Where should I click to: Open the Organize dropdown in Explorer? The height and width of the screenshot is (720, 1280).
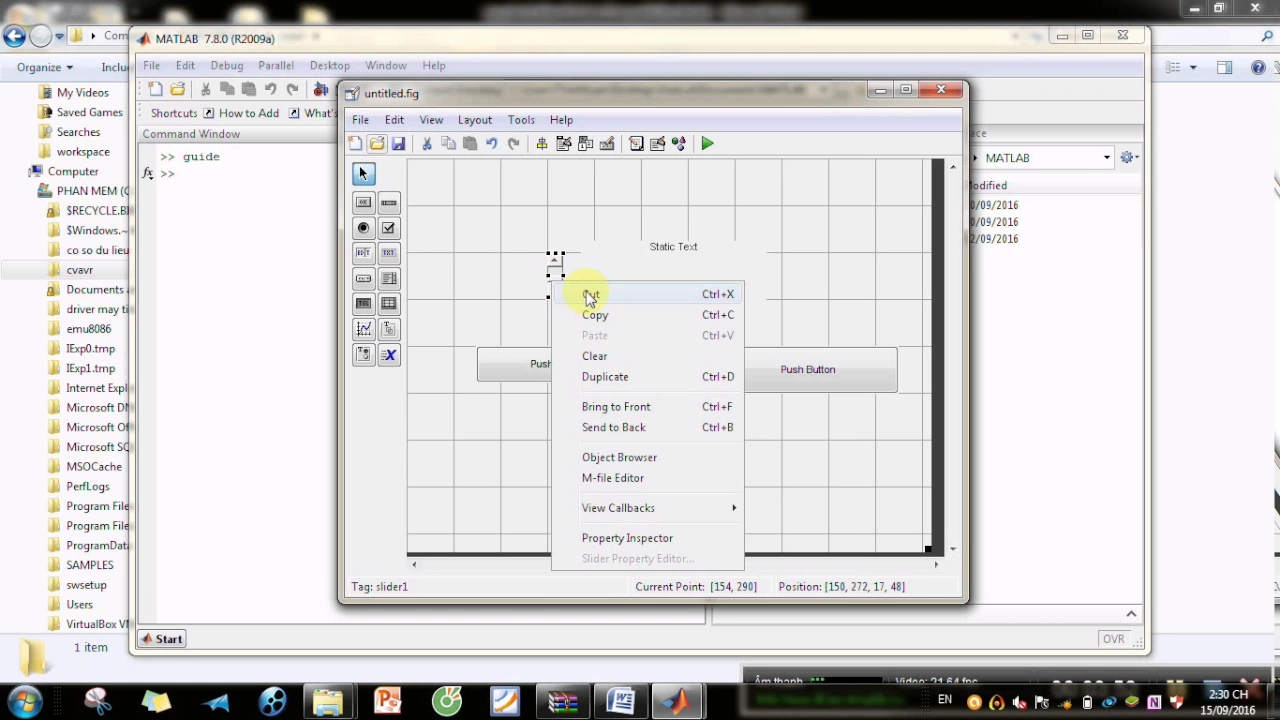click(x=45, y=67)
